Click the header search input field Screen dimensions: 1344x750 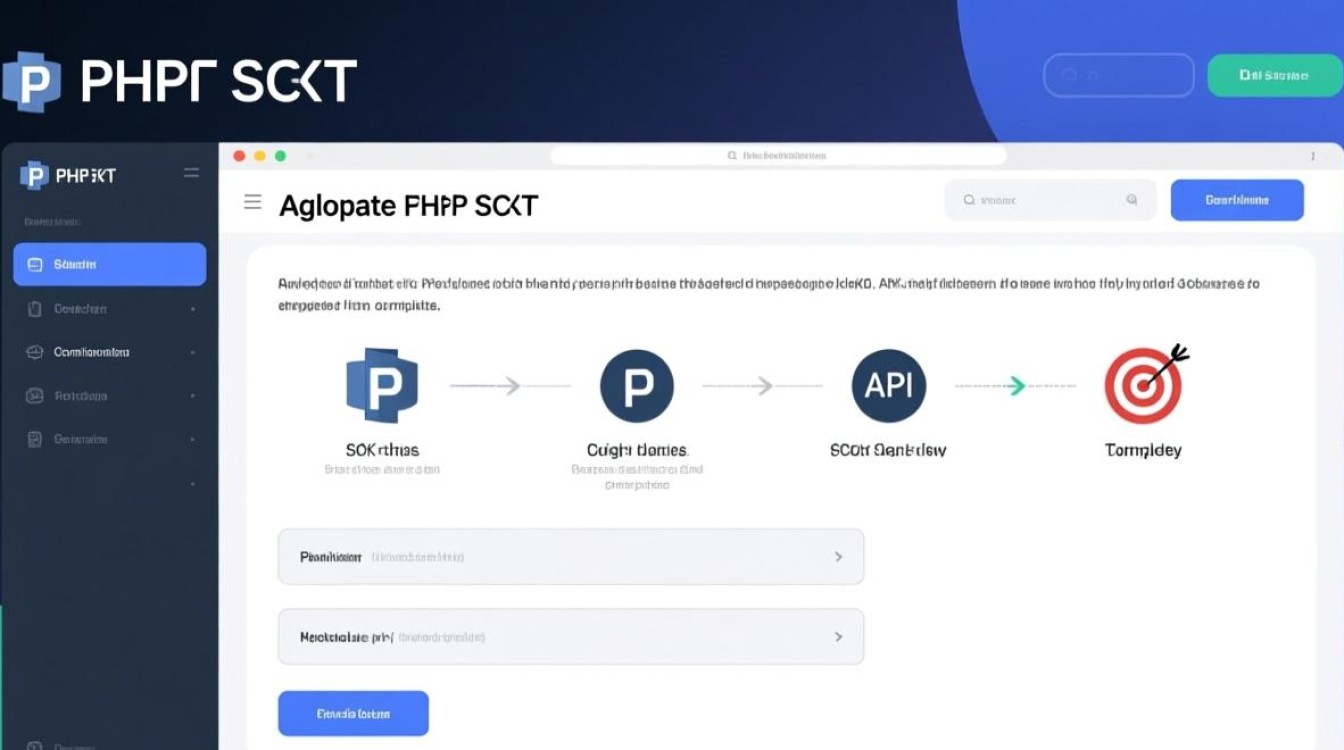click(1049, 200)
